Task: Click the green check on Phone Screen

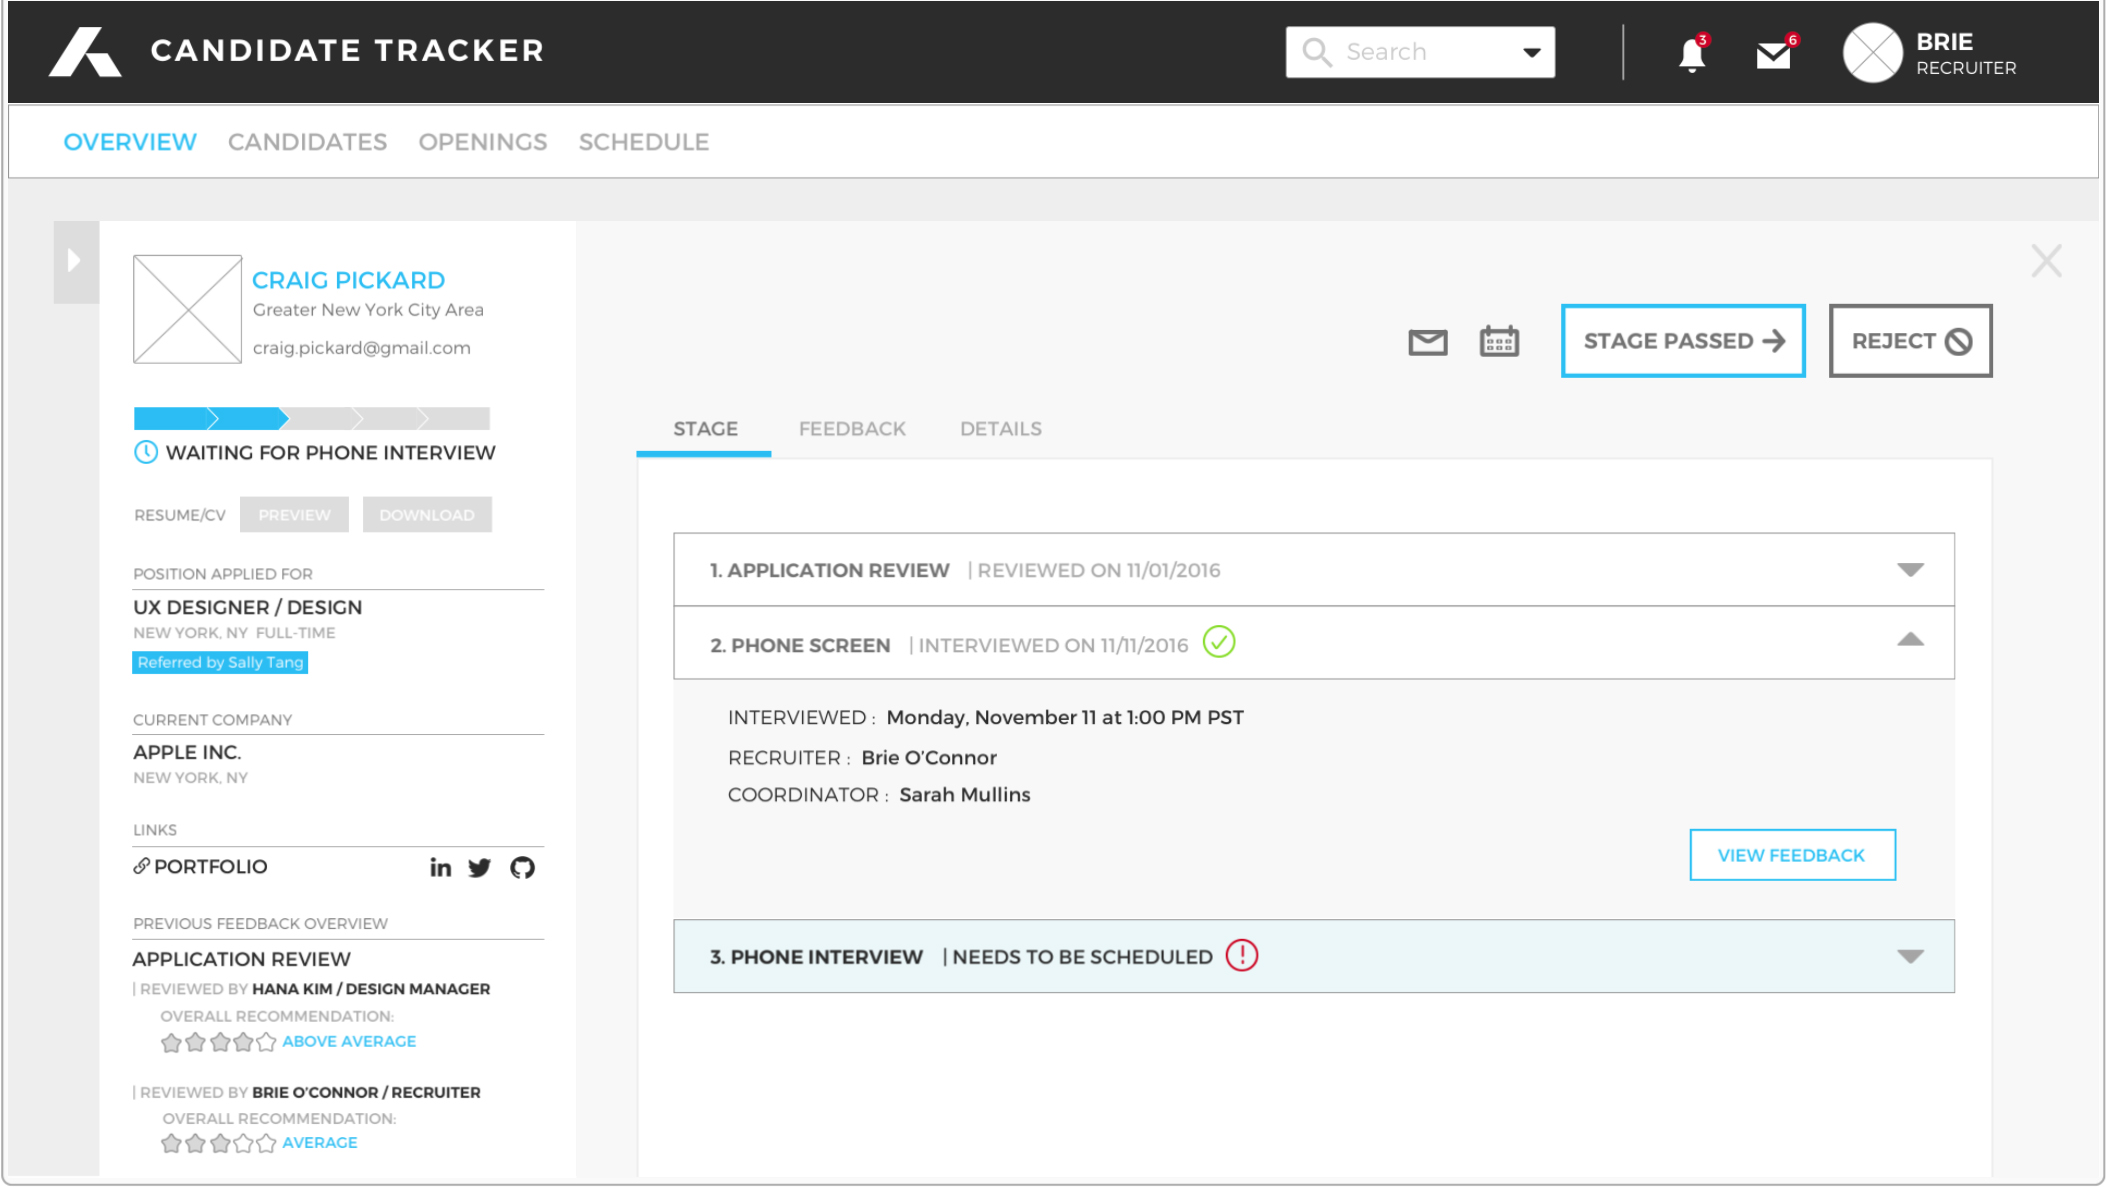Action: tap(1219, 642)
